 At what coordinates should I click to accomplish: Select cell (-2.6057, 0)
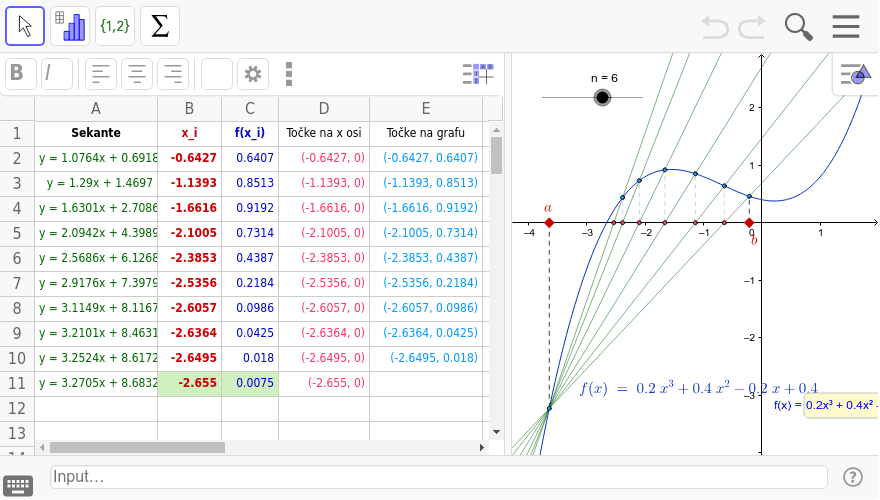tap(324, 309)
